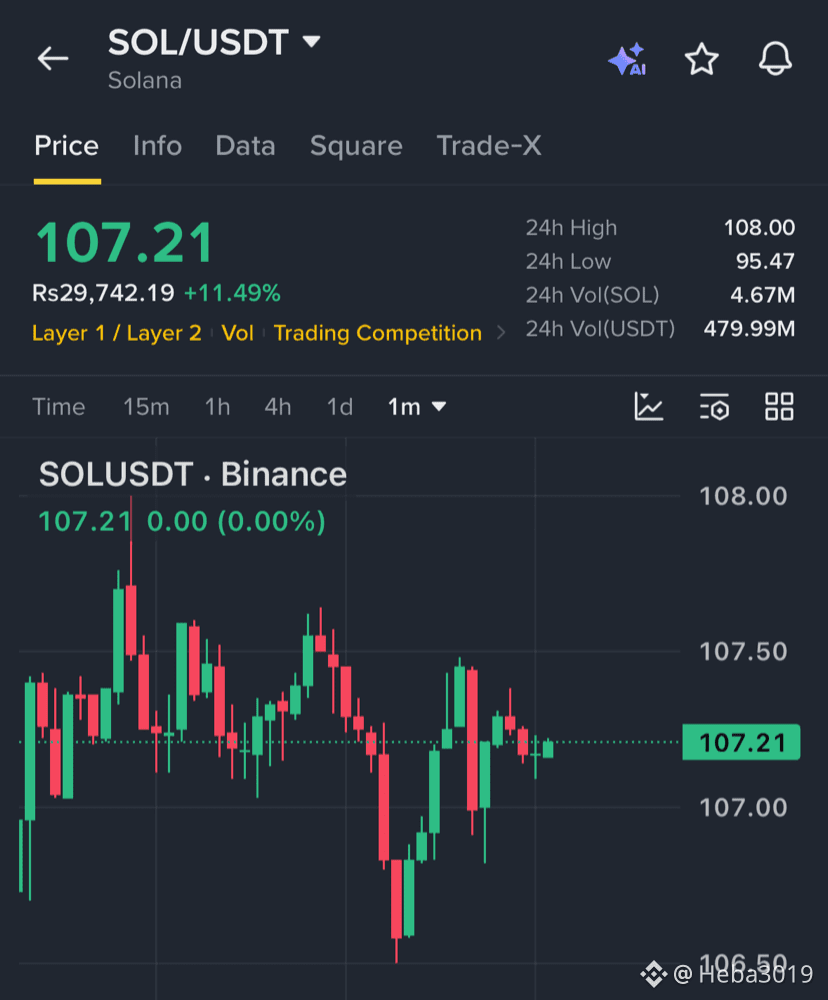
Task: Open the AI insights sparkle icon
Action: pos(627,59)
